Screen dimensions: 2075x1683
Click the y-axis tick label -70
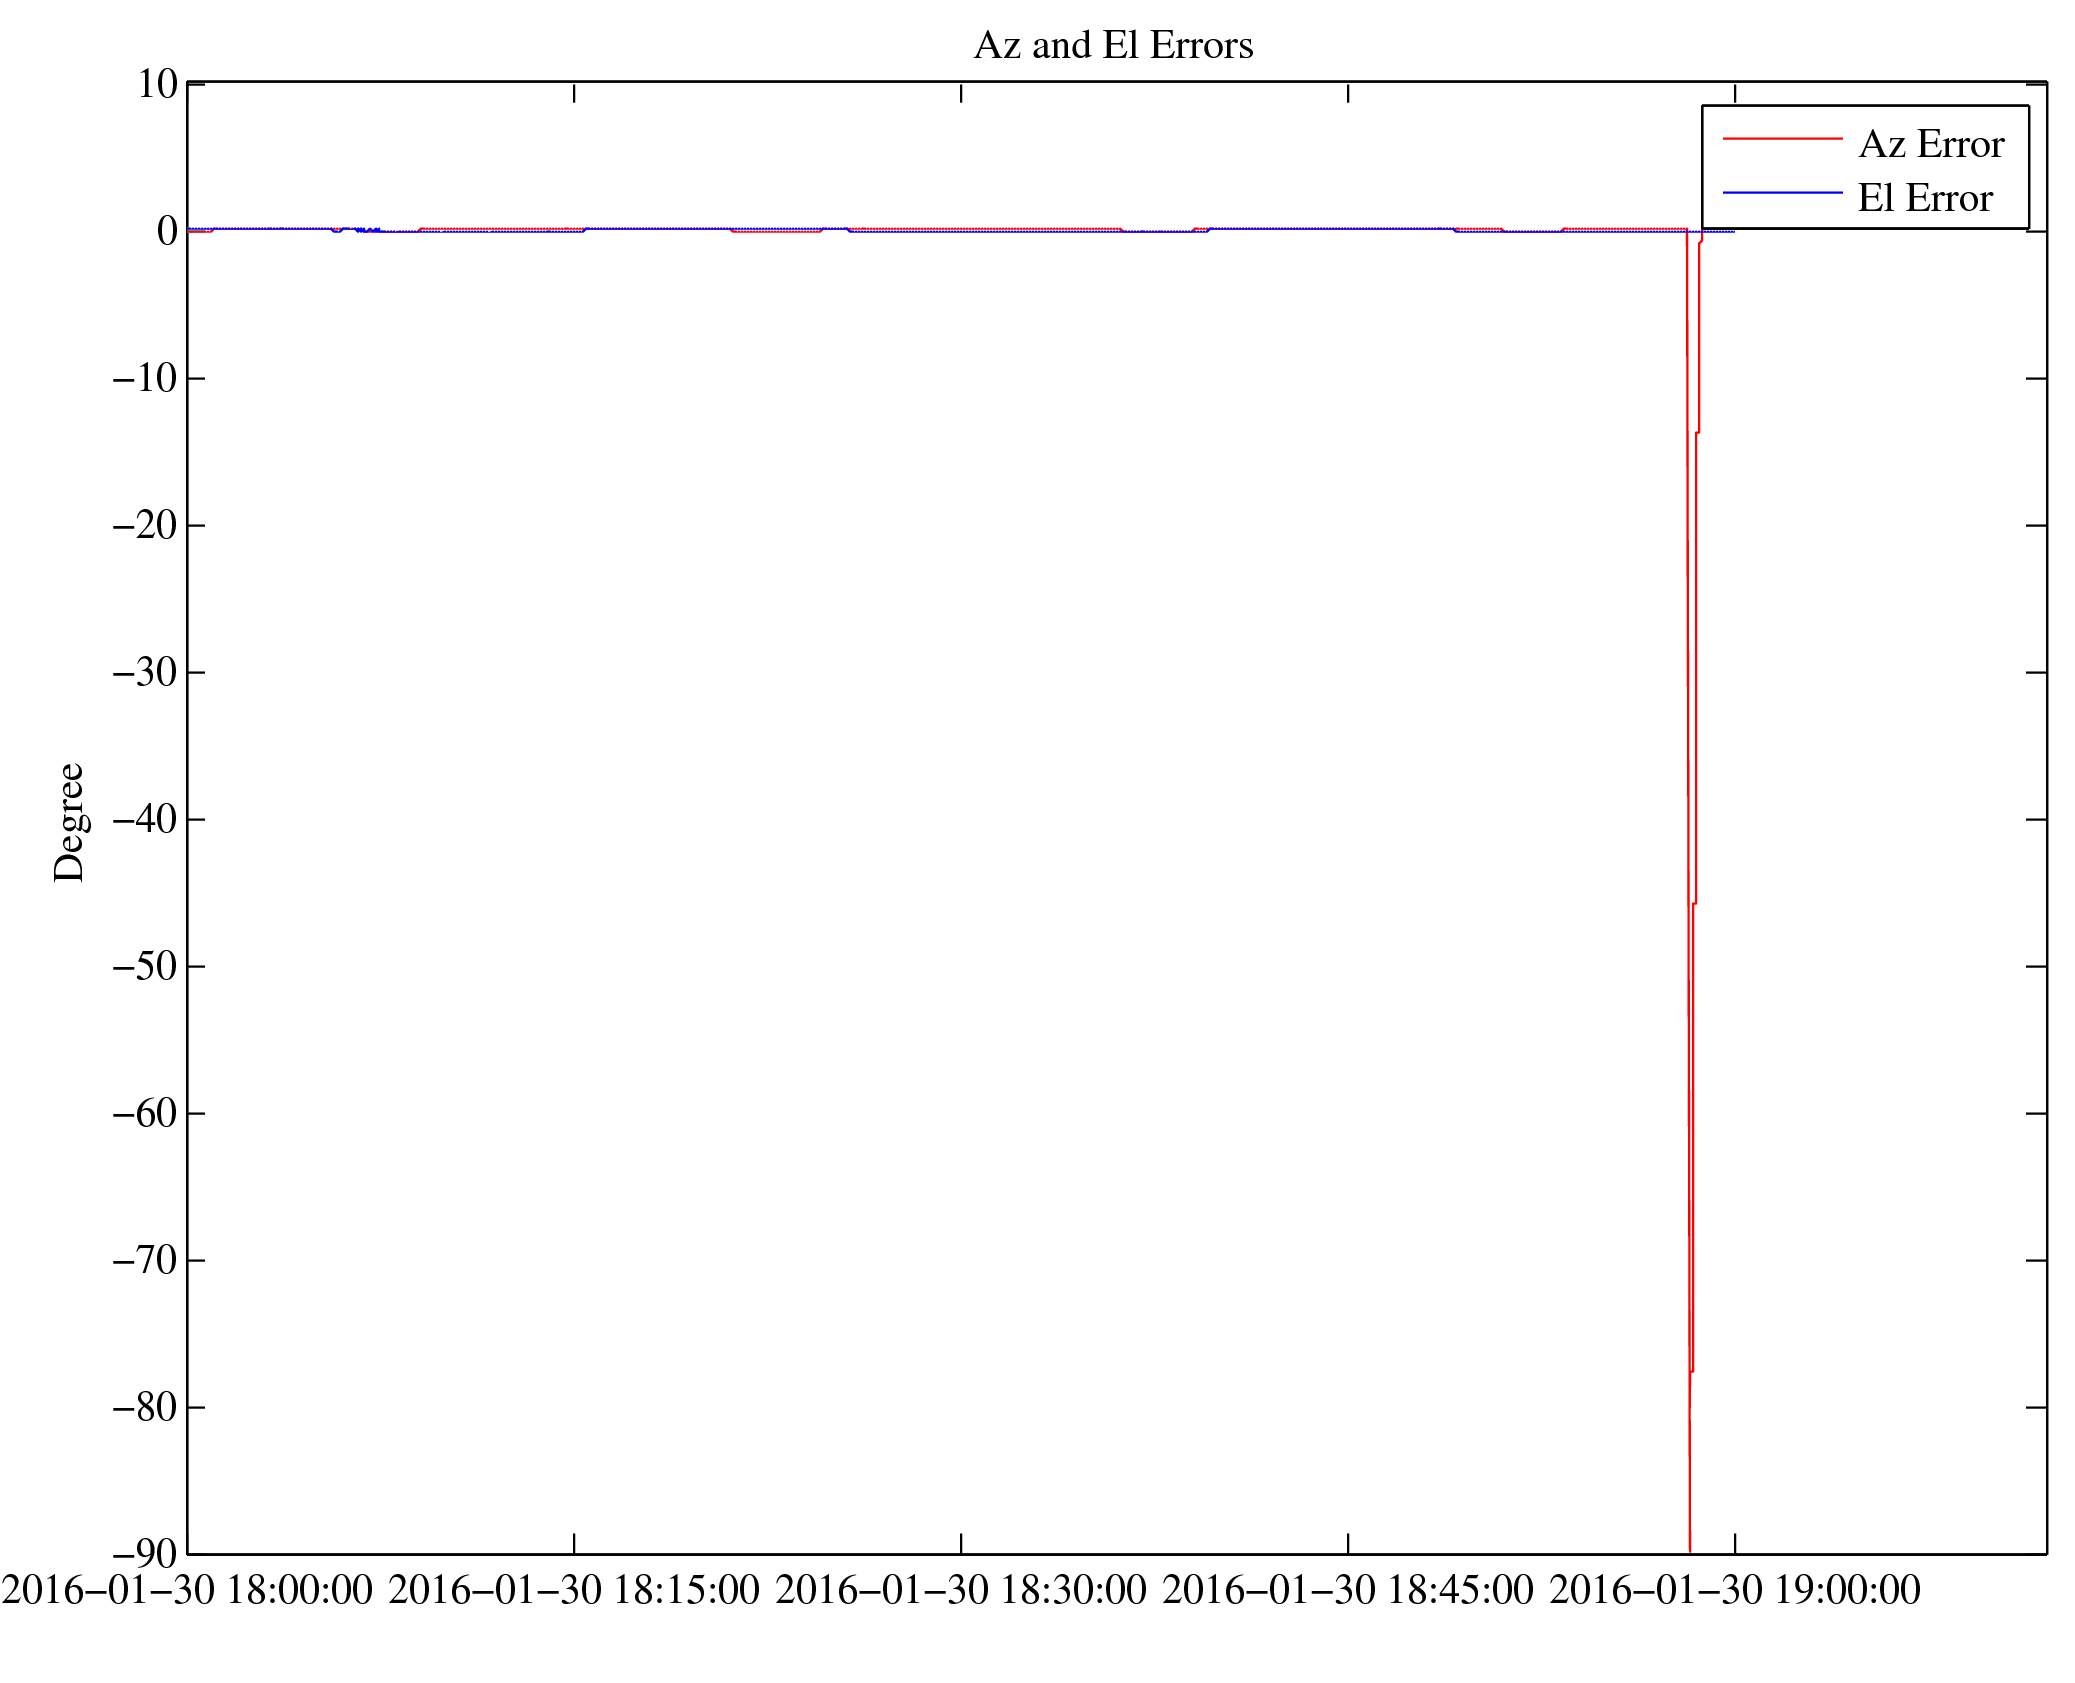point(145,1260)
